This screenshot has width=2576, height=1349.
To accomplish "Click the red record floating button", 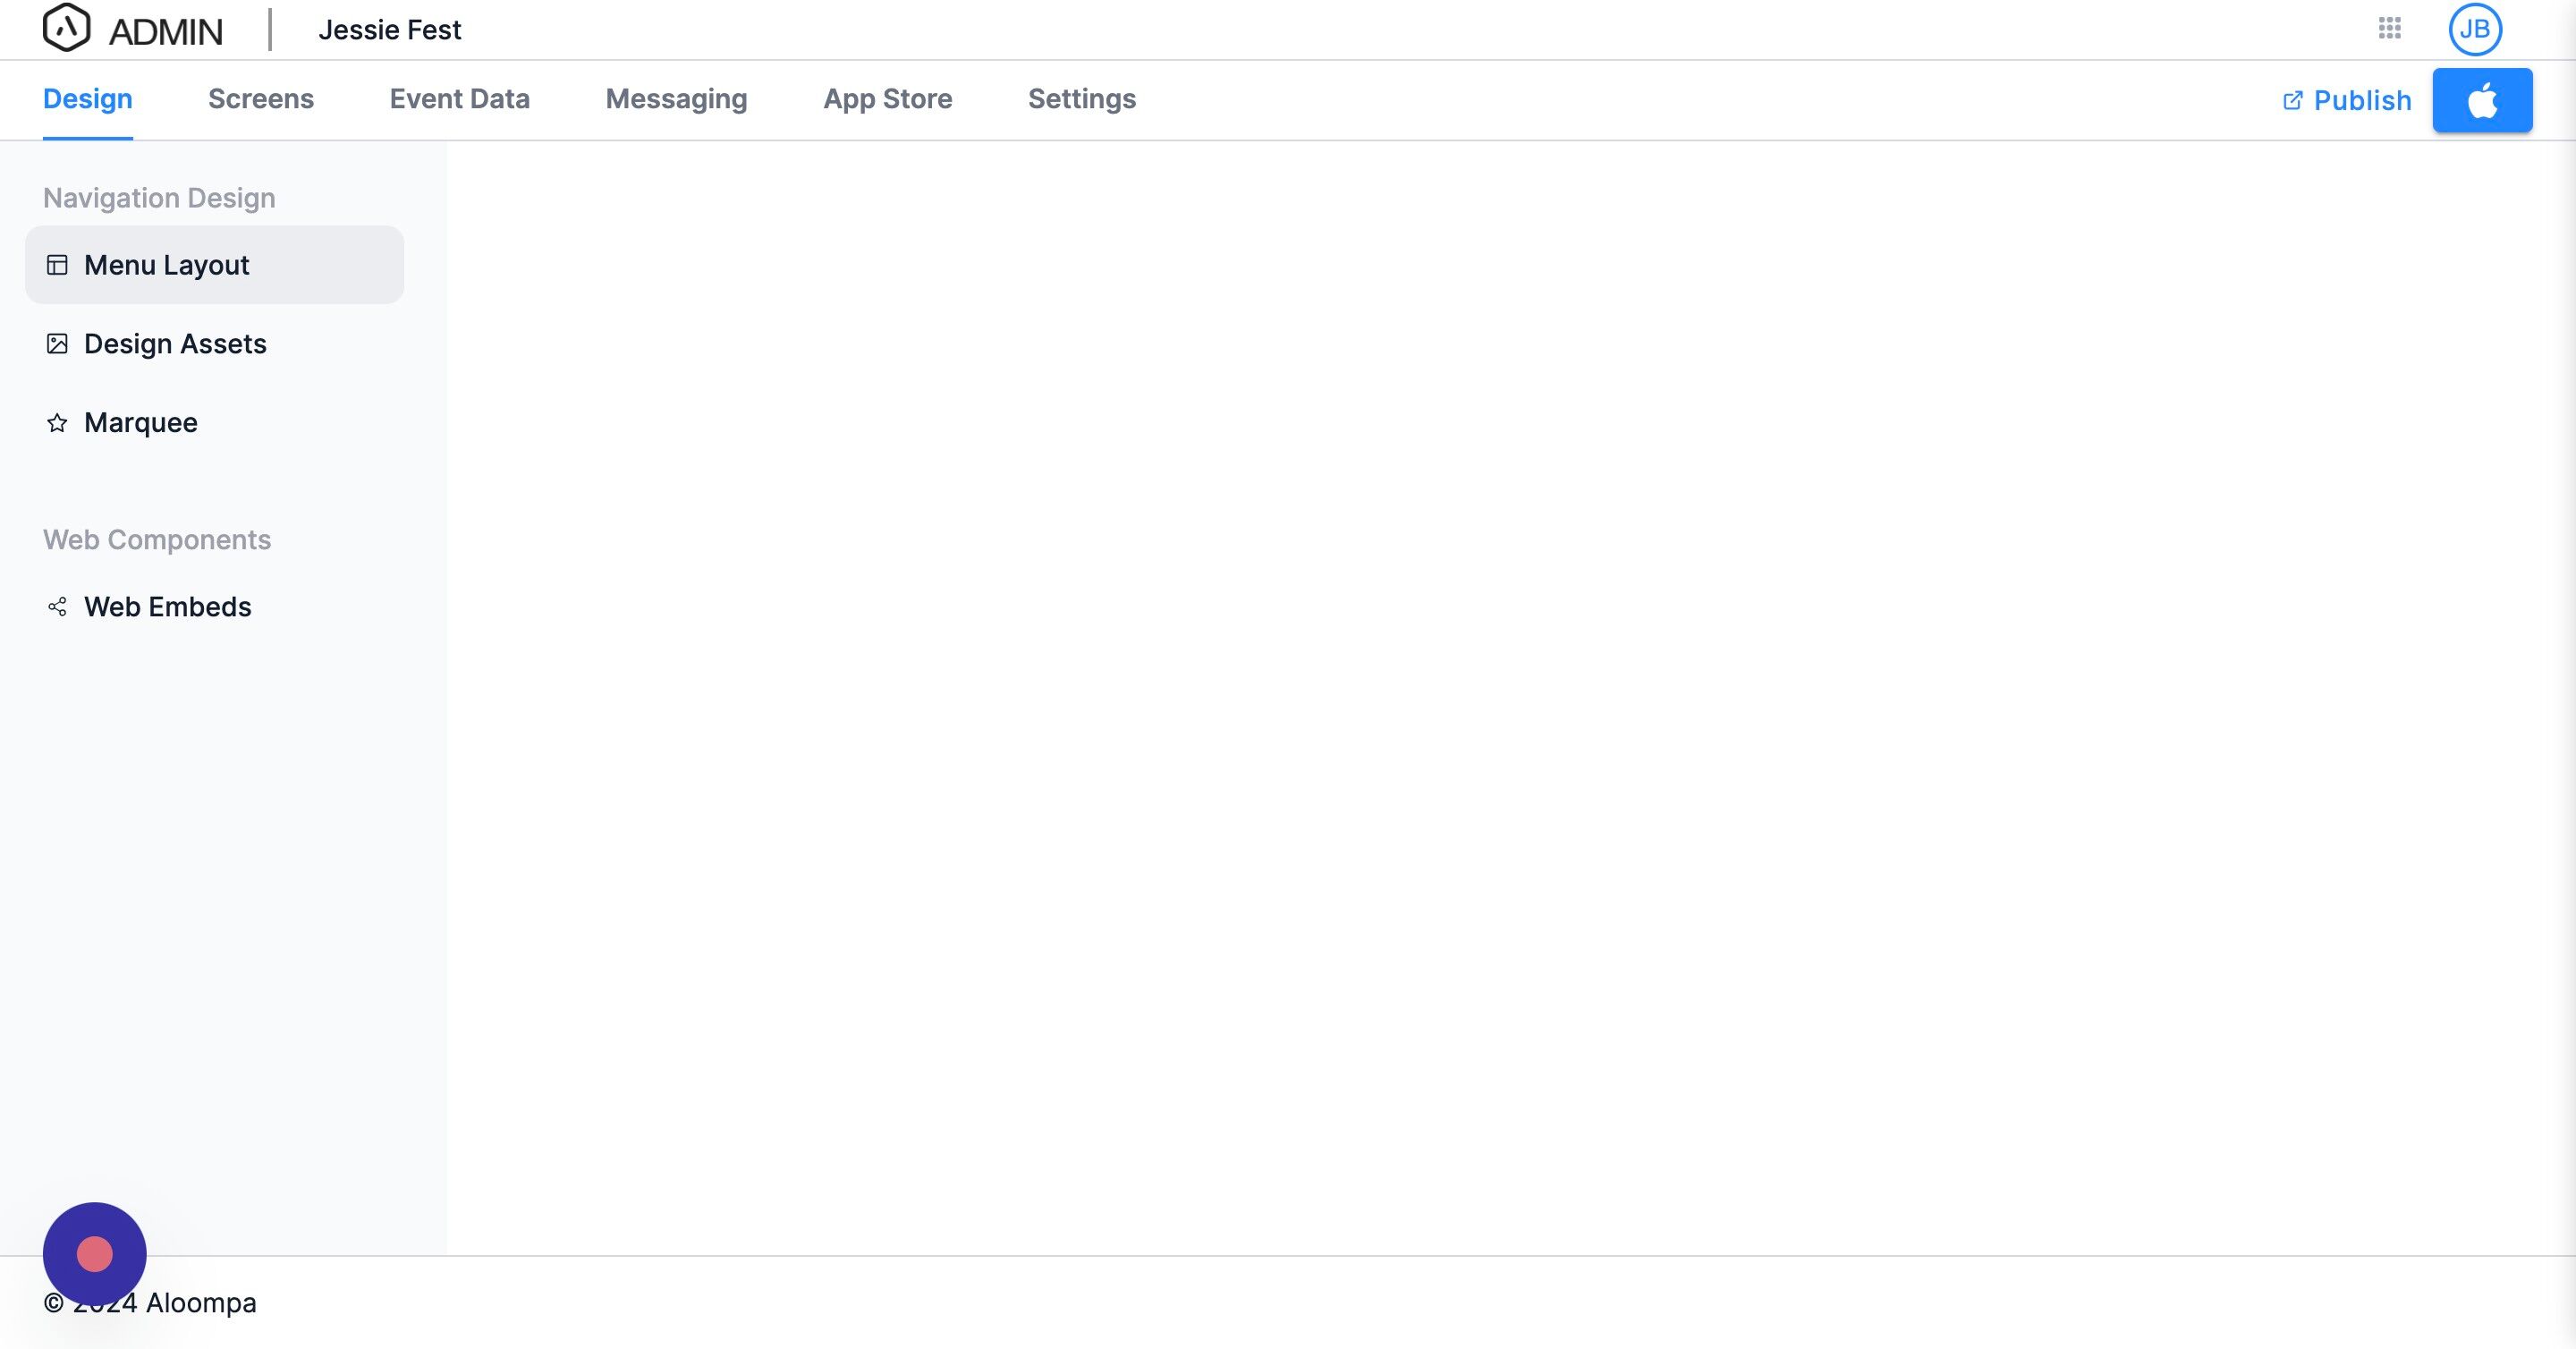I will 95,1253.
